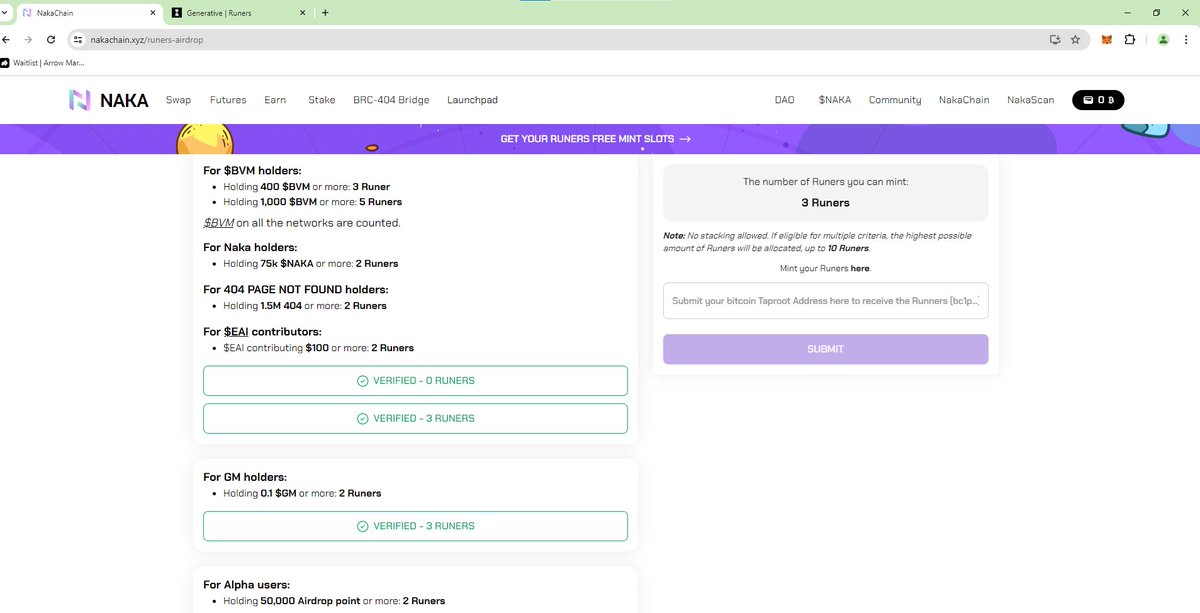Click 'Holding 75k $NAKA or more' line
1200x613 pixels.
tap(311, 264)
